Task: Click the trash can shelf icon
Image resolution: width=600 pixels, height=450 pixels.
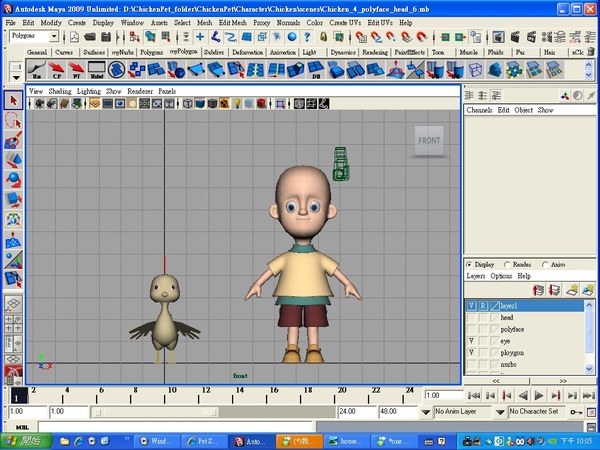Action: pyautogui.click(x=591, y=52)
